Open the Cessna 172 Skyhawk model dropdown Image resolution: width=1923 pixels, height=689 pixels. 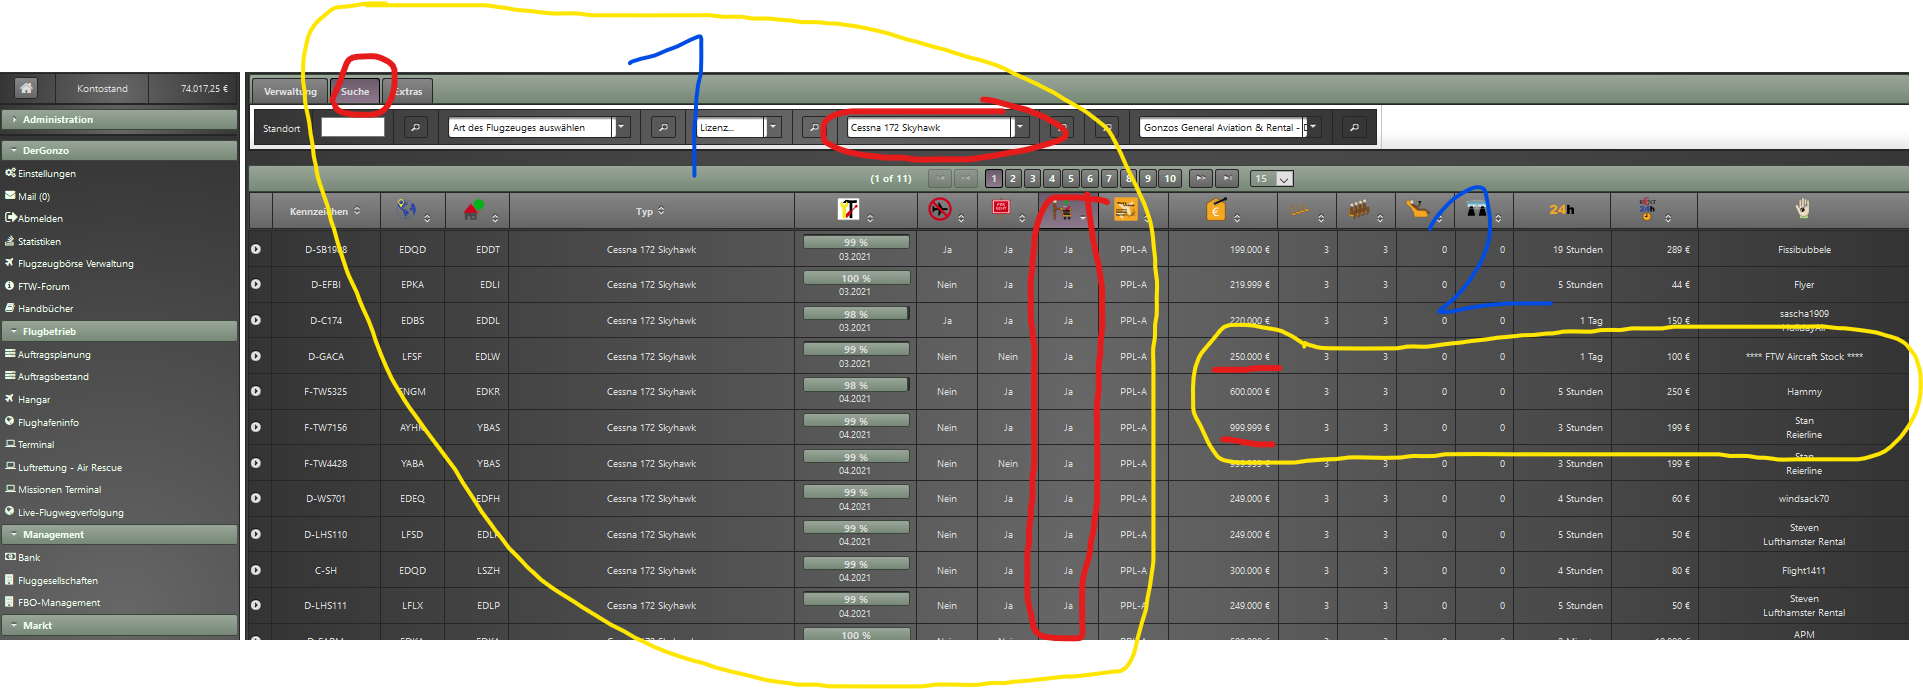point(1019,128)
